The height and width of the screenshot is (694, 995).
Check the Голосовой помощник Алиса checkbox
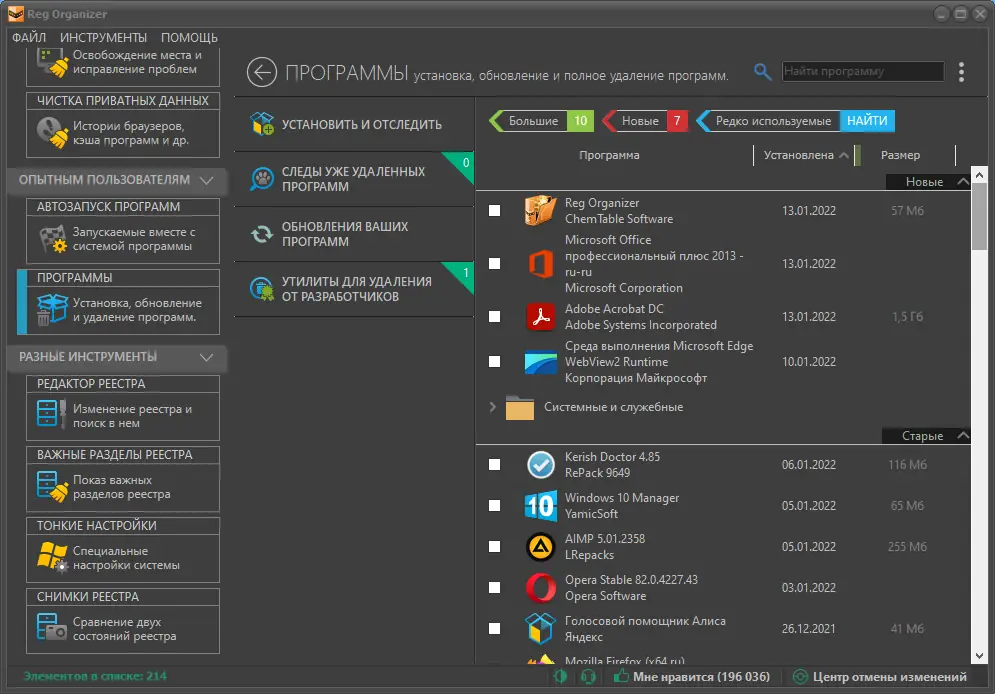494,629
